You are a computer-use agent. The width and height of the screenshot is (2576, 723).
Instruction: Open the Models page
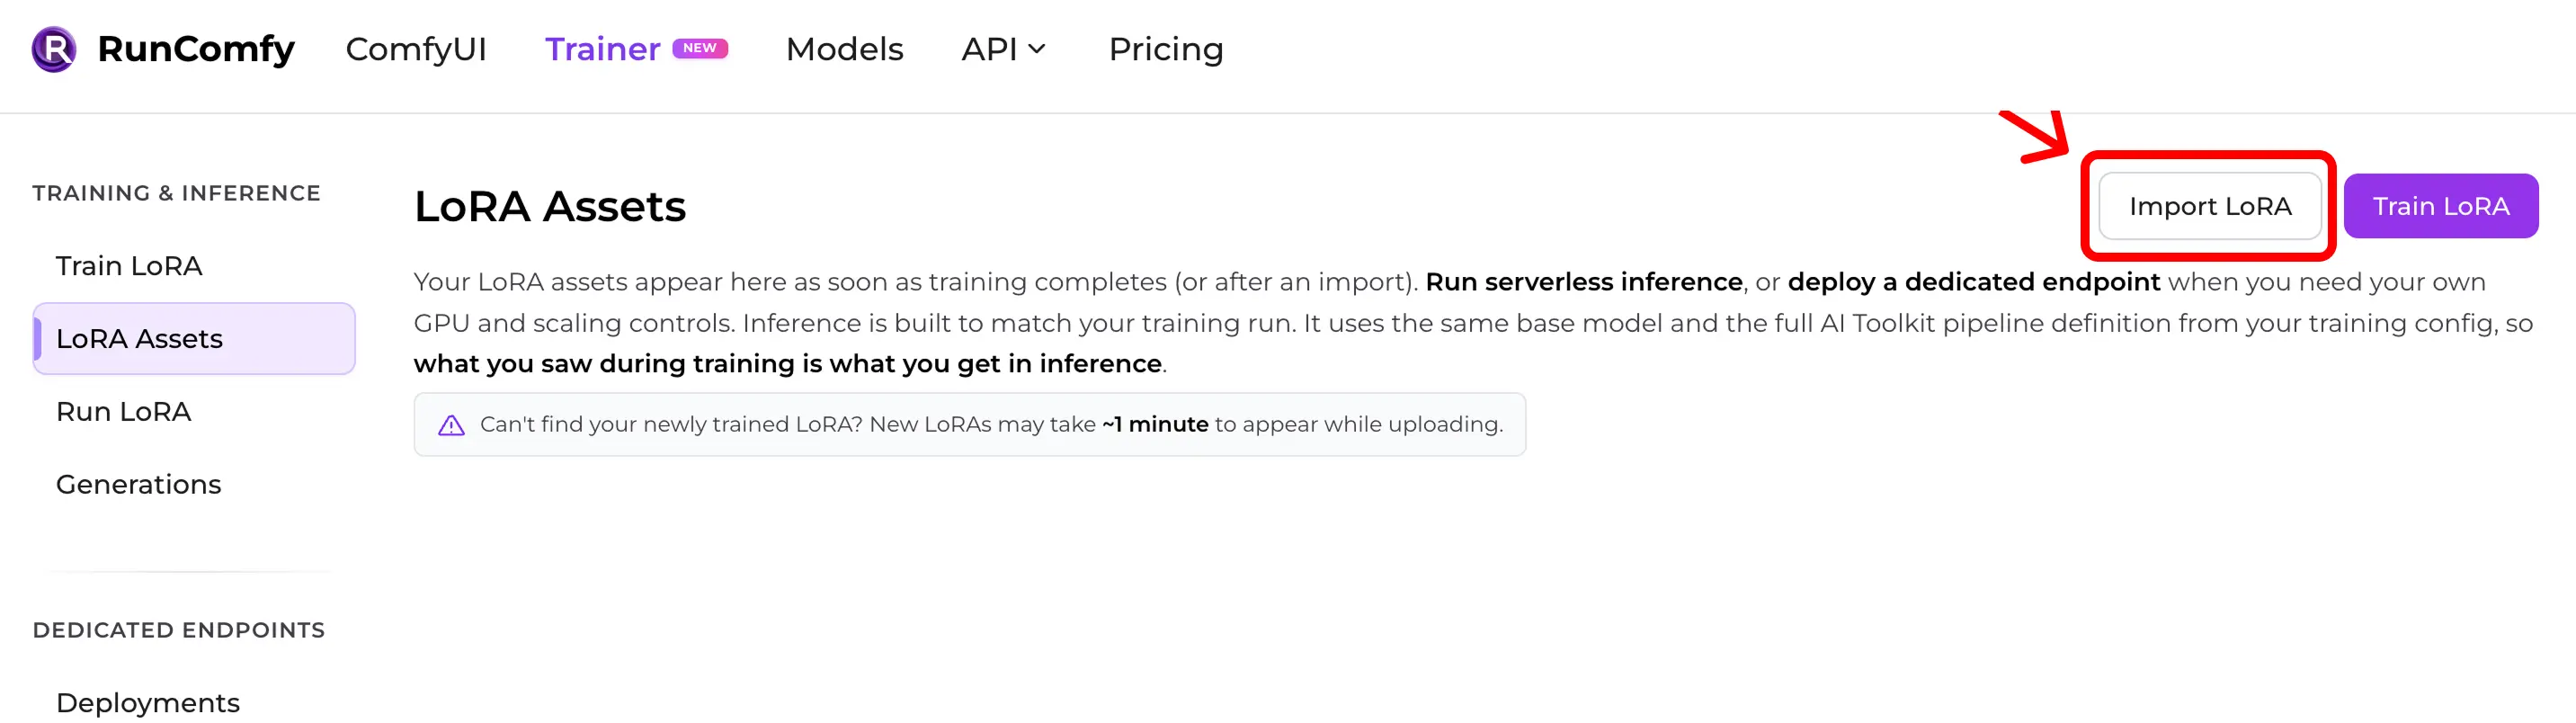843,48
